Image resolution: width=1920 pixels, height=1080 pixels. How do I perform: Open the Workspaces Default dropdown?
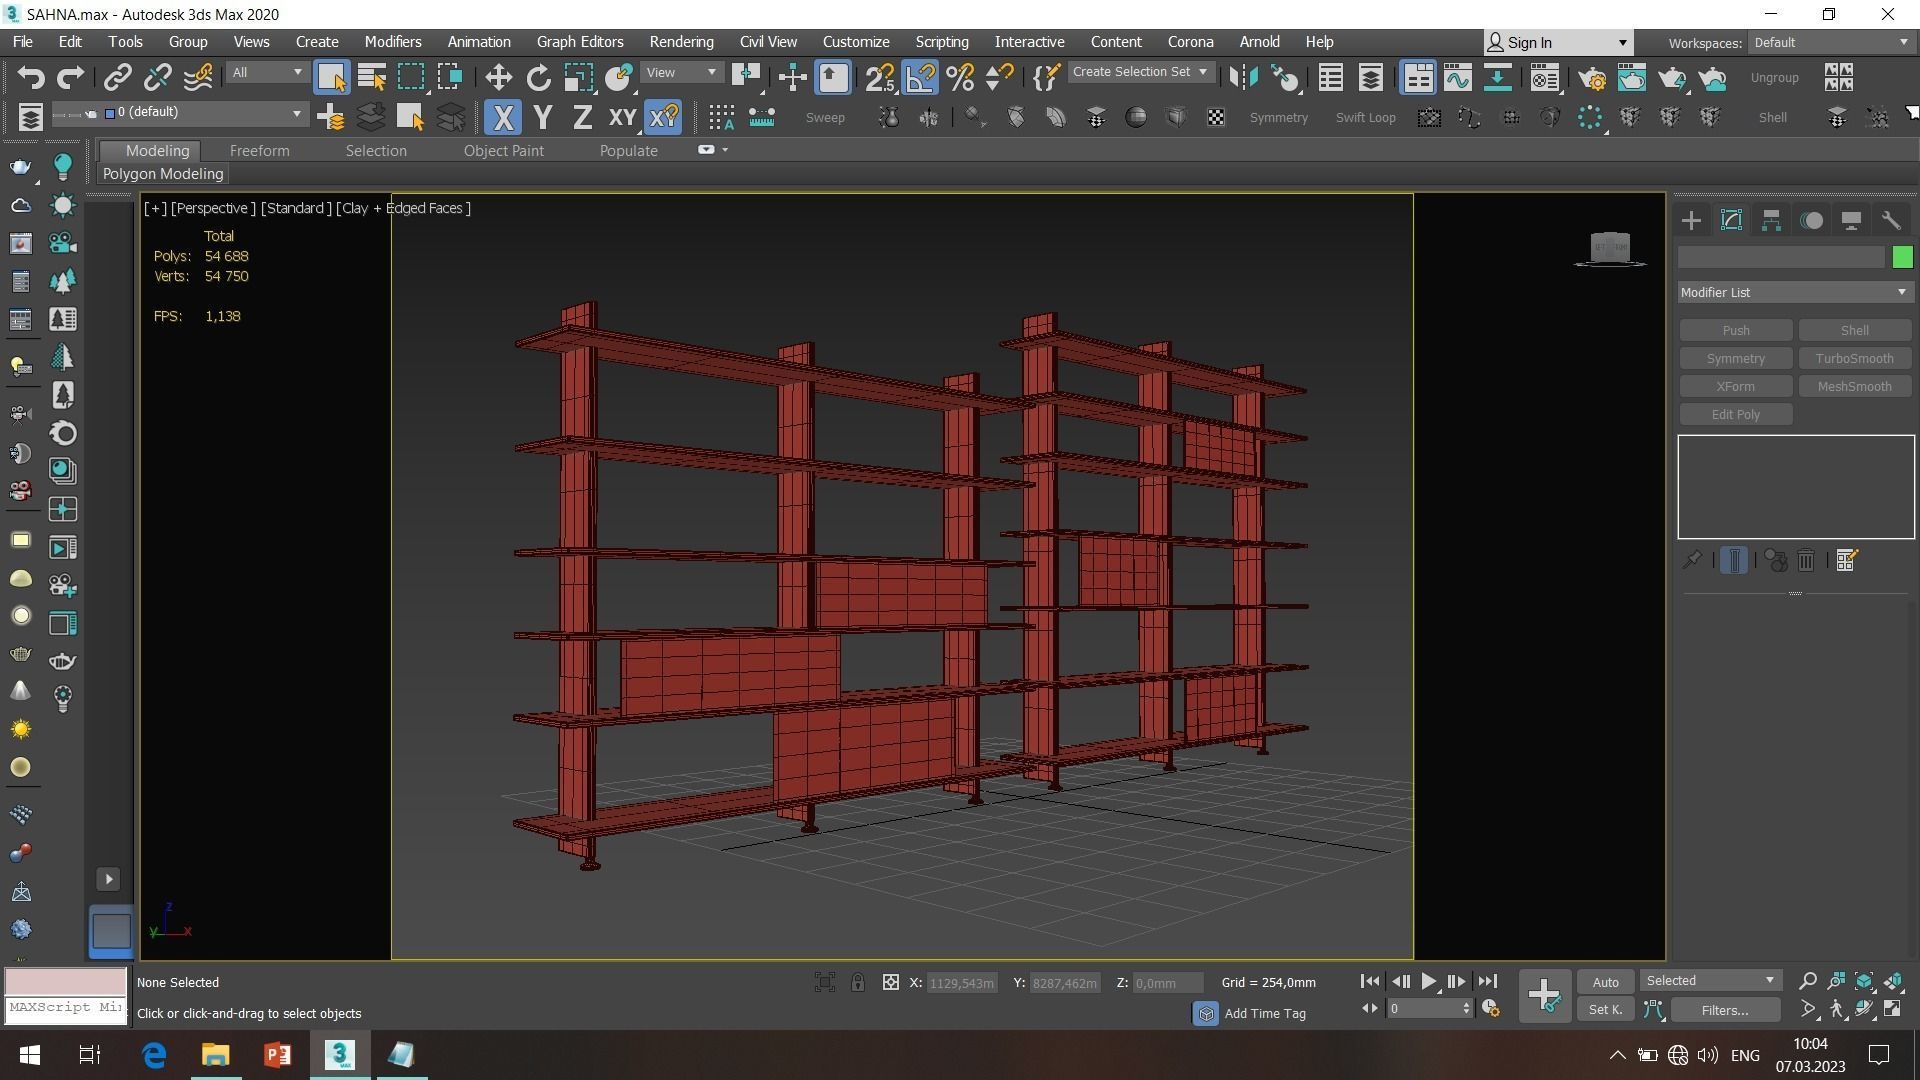pyautogui.click(x=1830, y=42)
